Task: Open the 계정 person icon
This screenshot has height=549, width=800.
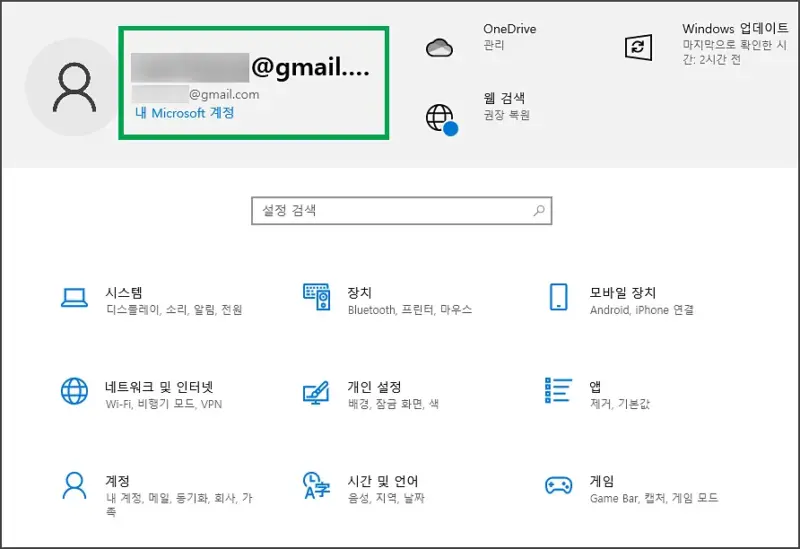Action: pyautogui.click(x=74, y=485)
